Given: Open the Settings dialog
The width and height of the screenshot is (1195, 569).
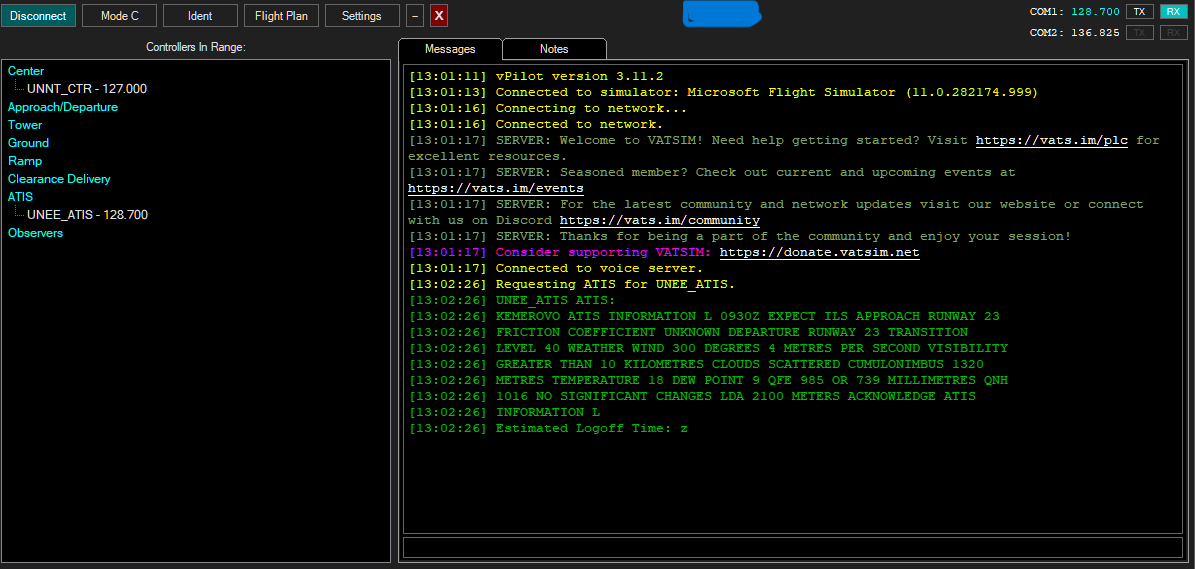Looking at the screenshot, I should pyautogui.click(x=361, y=16).
